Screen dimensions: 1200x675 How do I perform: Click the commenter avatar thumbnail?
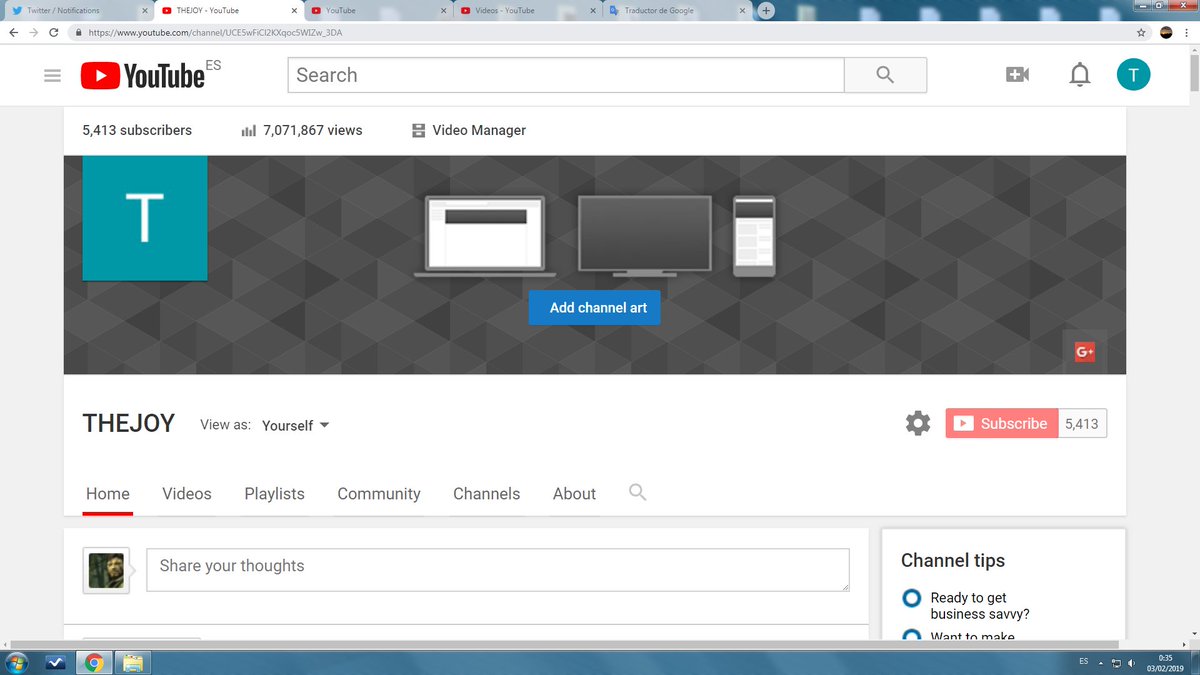(x=106, y=570)
